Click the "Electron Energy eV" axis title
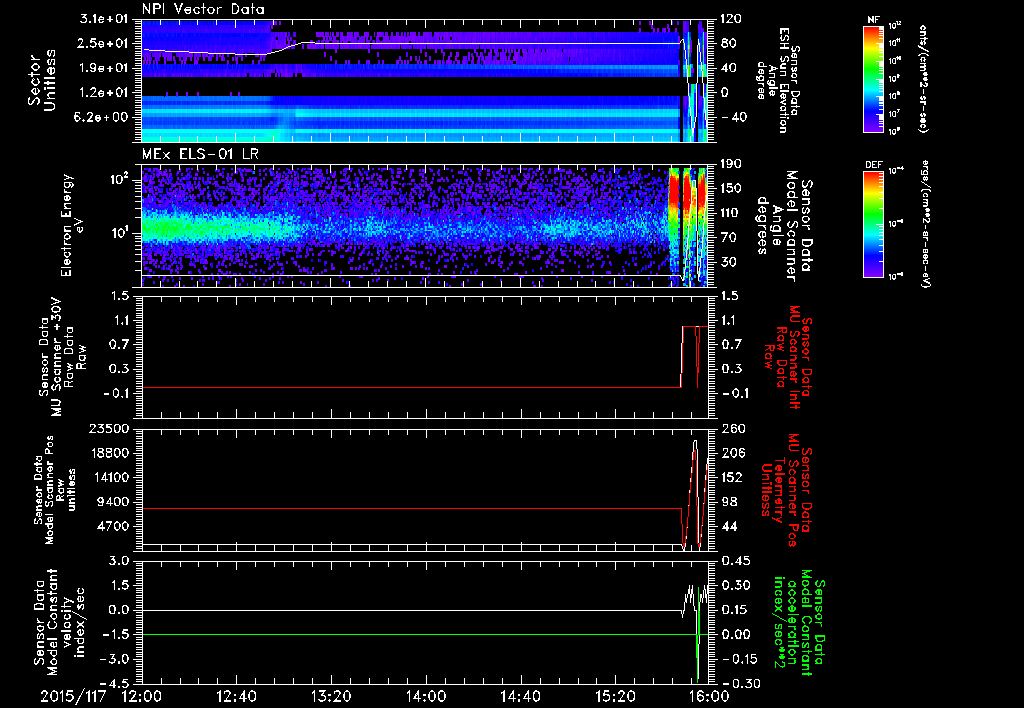 (x=73, y=225)
